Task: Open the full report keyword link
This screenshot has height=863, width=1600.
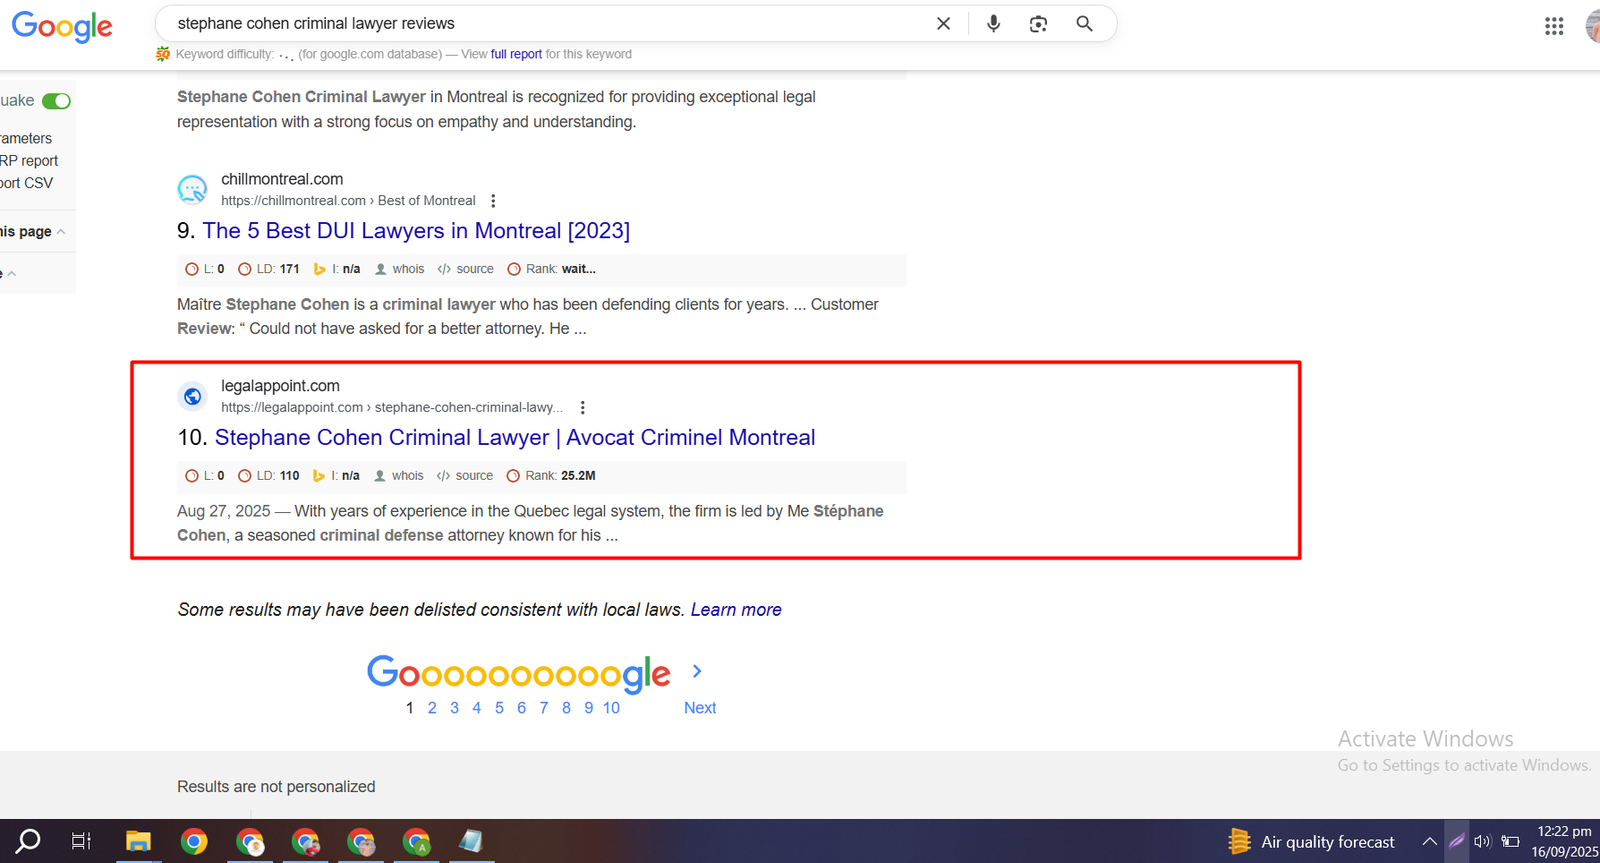Action: pos(516,54)
